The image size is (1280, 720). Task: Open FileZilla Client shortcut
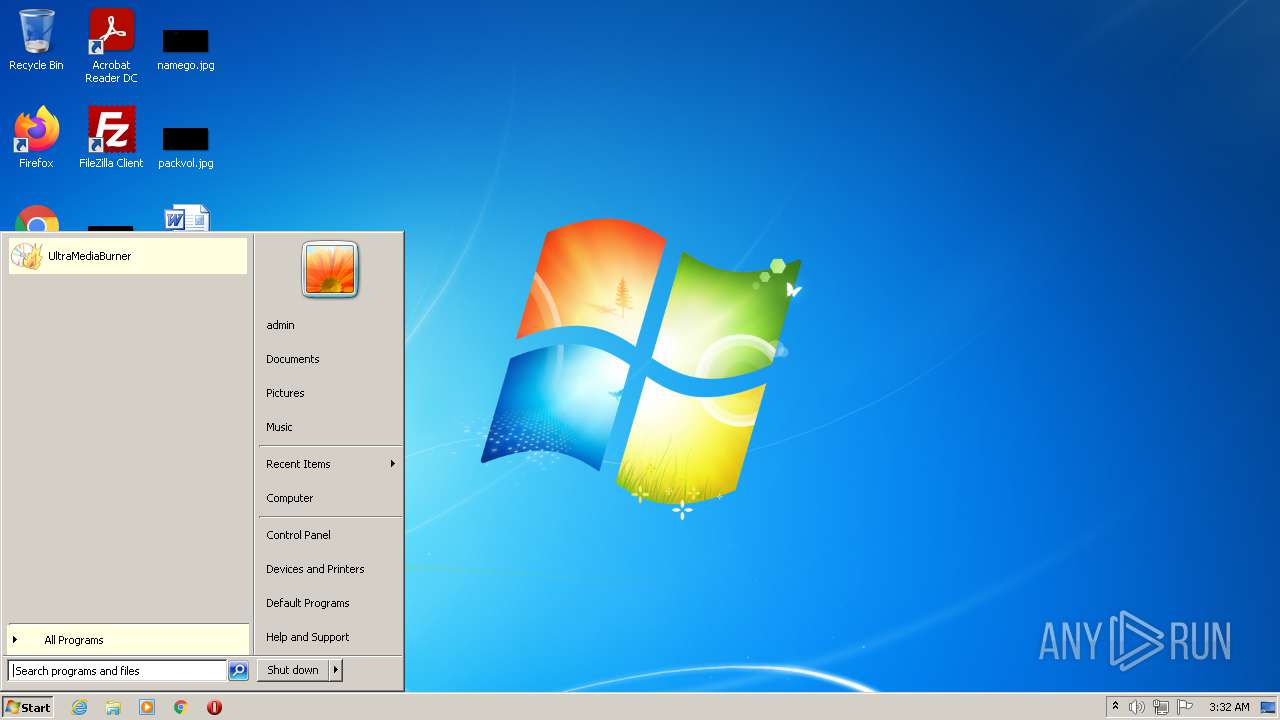tap(111, 137)
